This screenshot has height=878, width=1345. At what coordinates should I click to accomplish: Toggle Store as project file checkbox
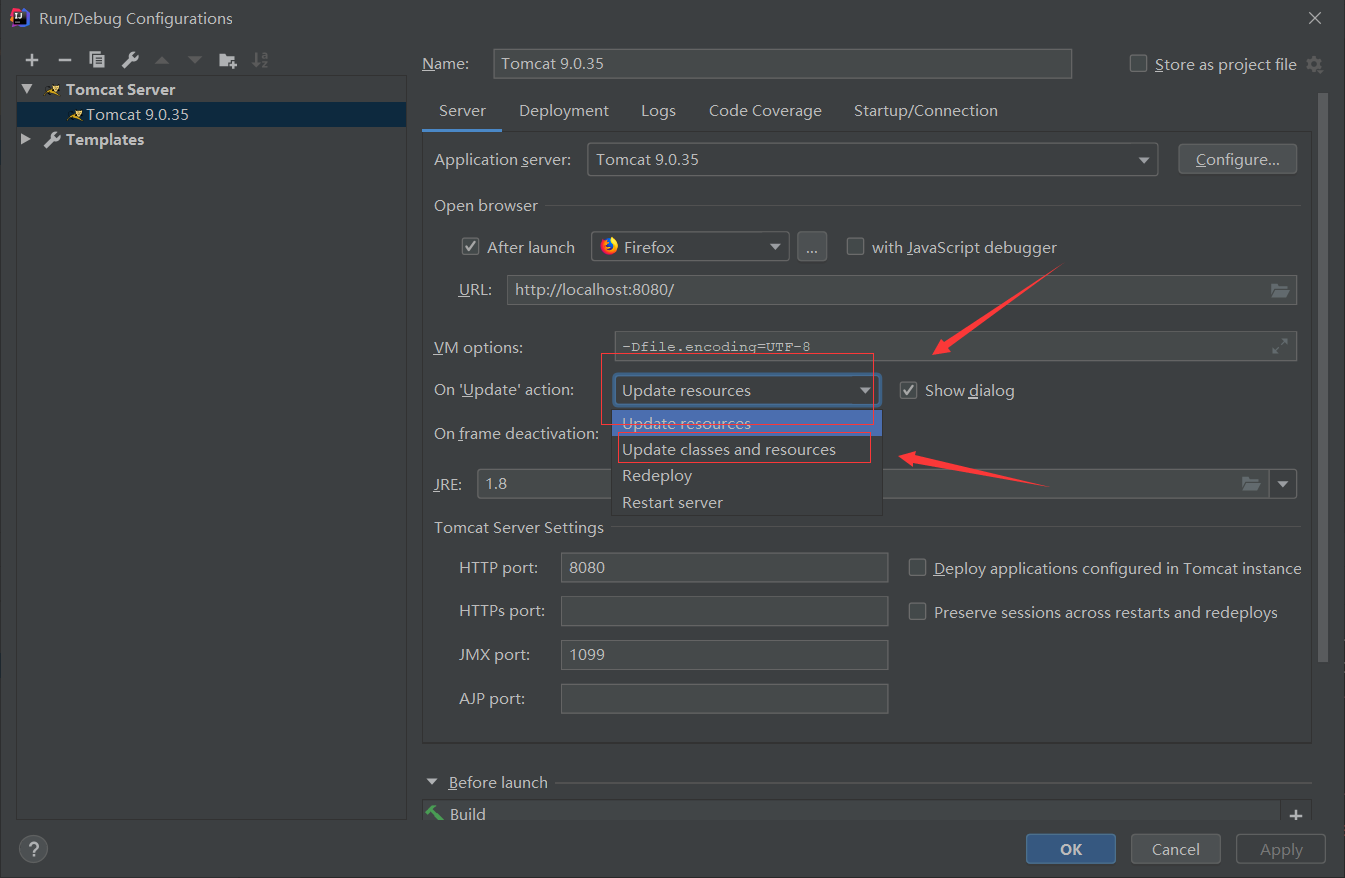point(1138,64)
